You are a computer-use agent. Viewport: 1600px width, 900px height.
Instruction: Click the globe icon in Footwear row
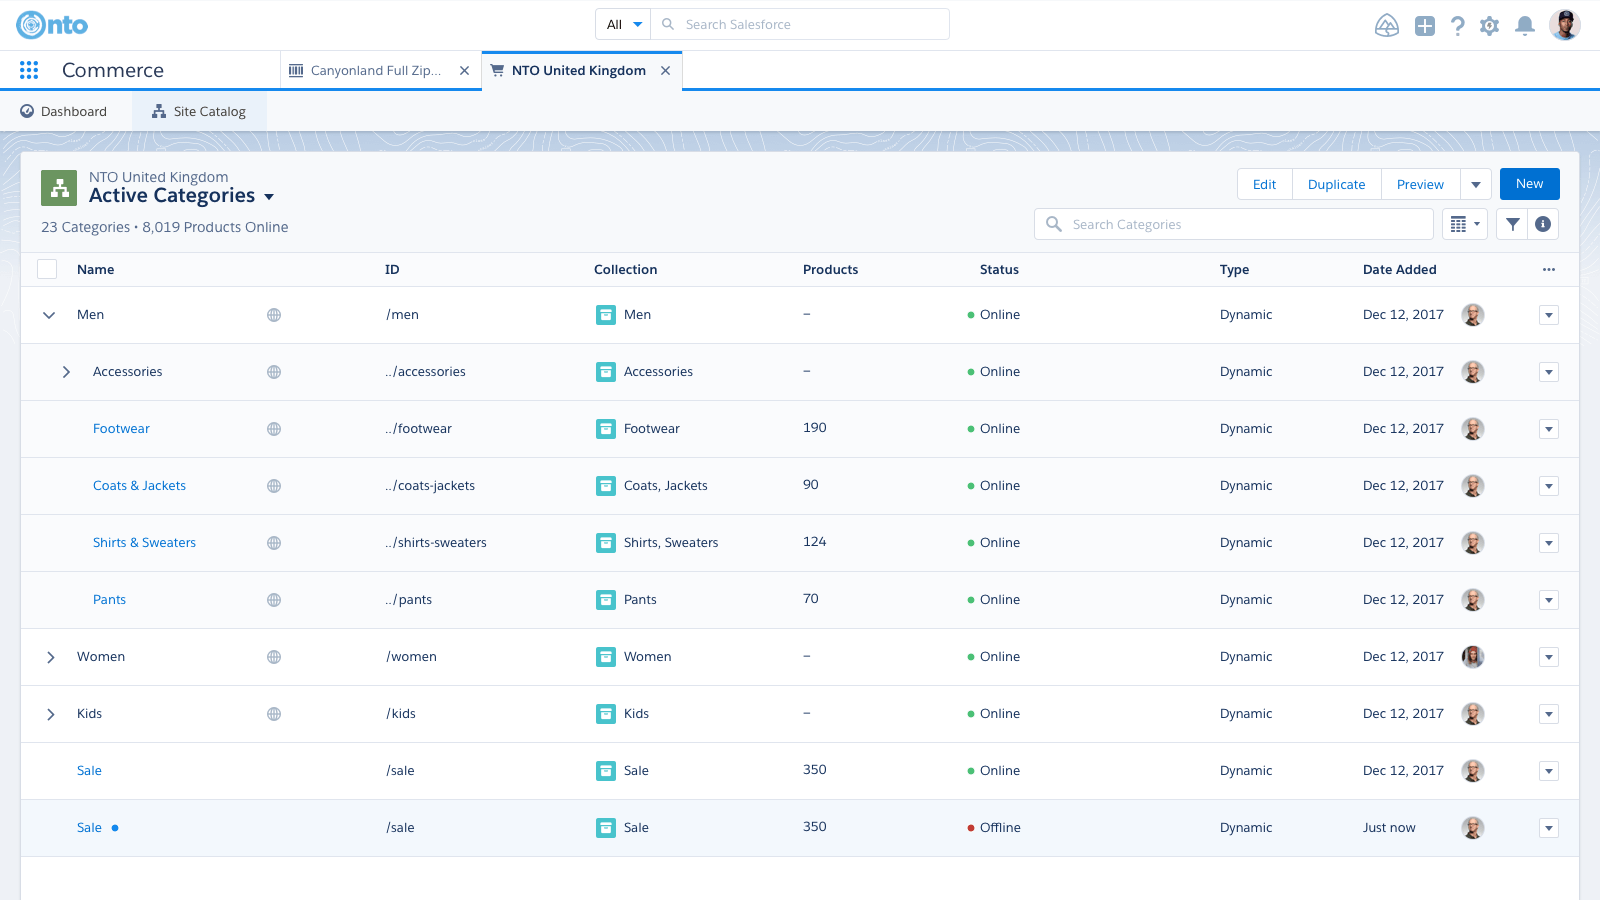[x=274, y=429]
